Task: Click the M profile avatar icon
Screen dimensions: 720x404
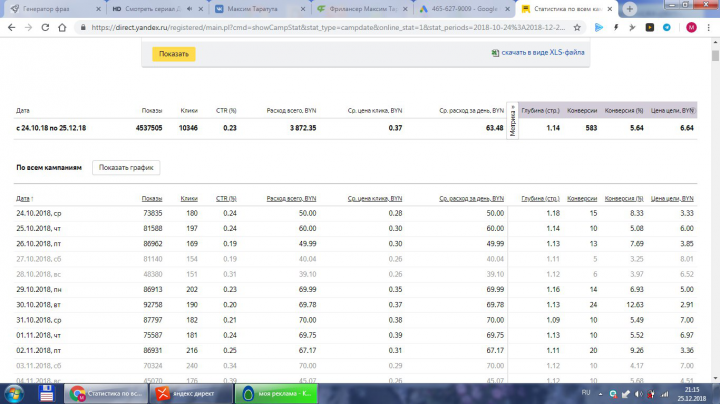Action: tap(691, 28)
